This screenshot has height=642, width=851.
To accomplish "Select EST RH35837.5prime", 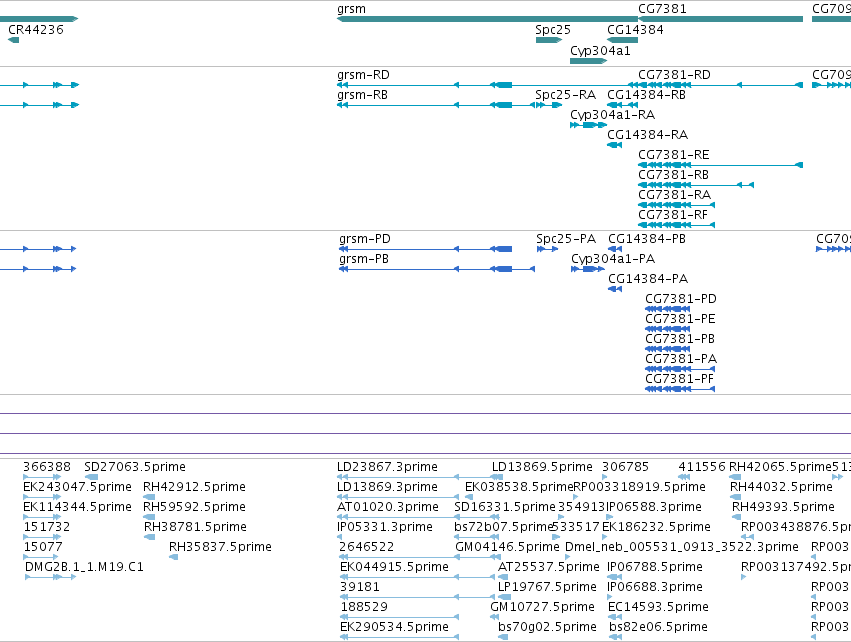I will point(174,557).
